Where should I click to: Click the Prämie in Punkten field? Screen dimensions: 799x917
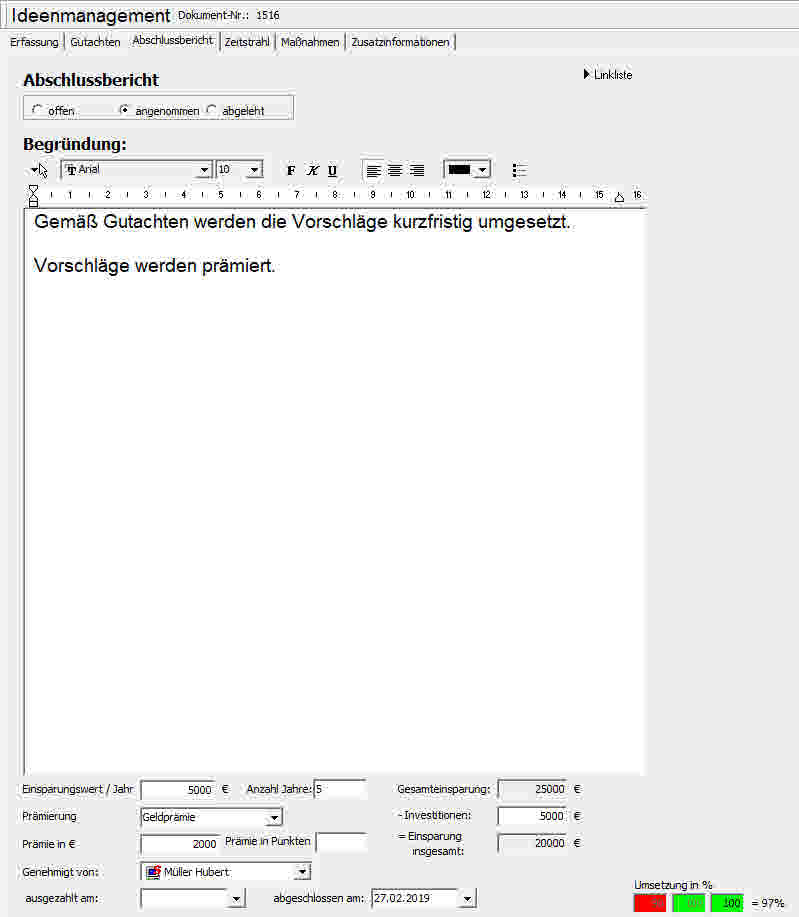click(x=341, y=843)
